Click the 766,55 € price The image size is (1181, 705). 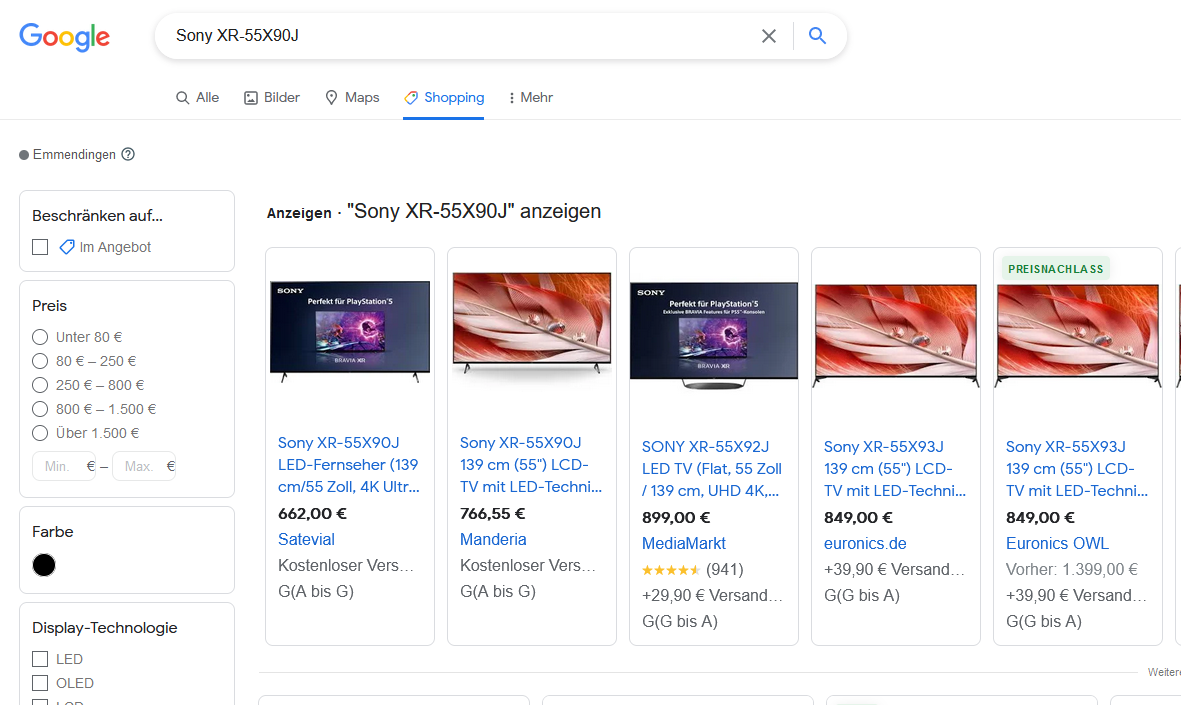click(493, 514)
